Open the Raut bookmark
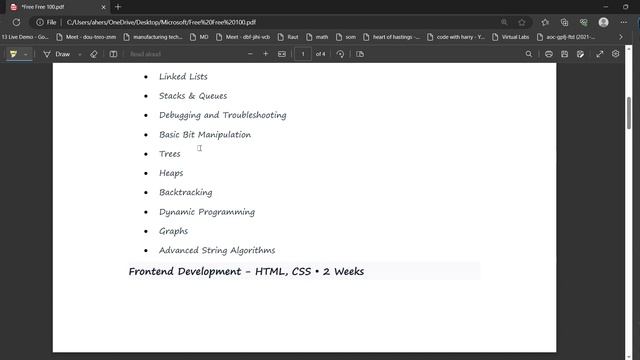 pos(288,37)
